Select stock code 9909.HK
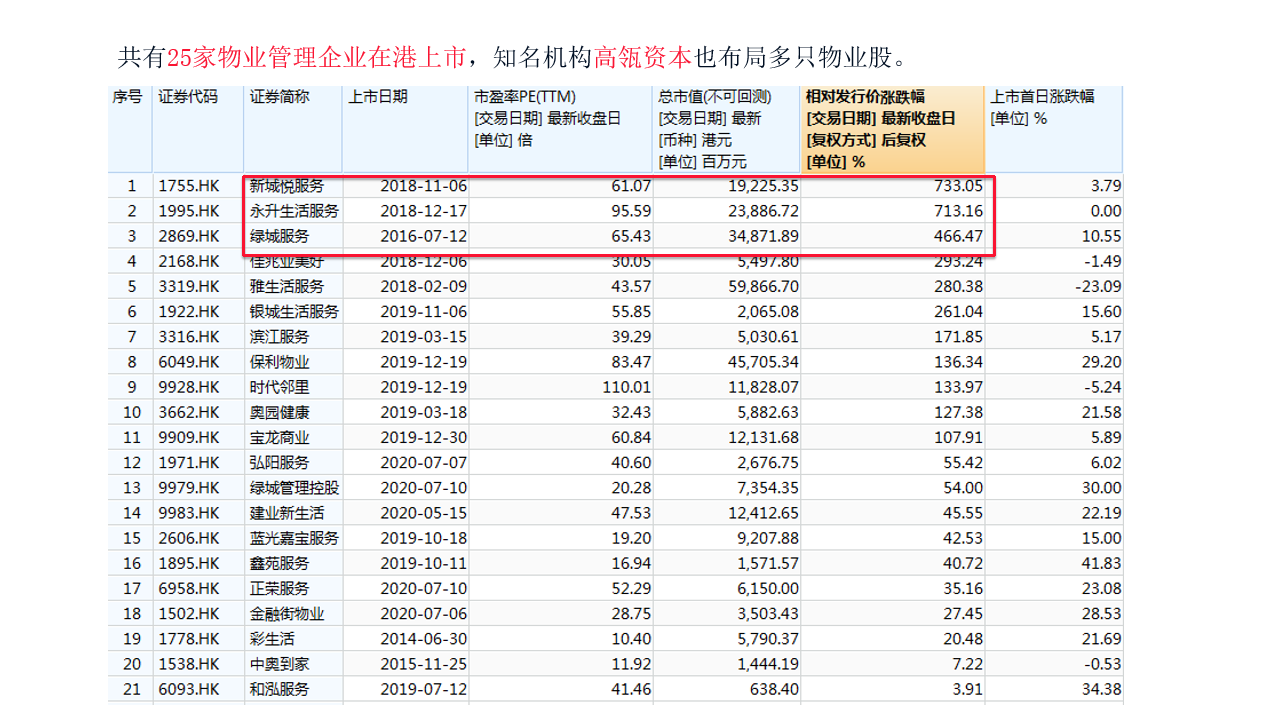 pos(188,437)
